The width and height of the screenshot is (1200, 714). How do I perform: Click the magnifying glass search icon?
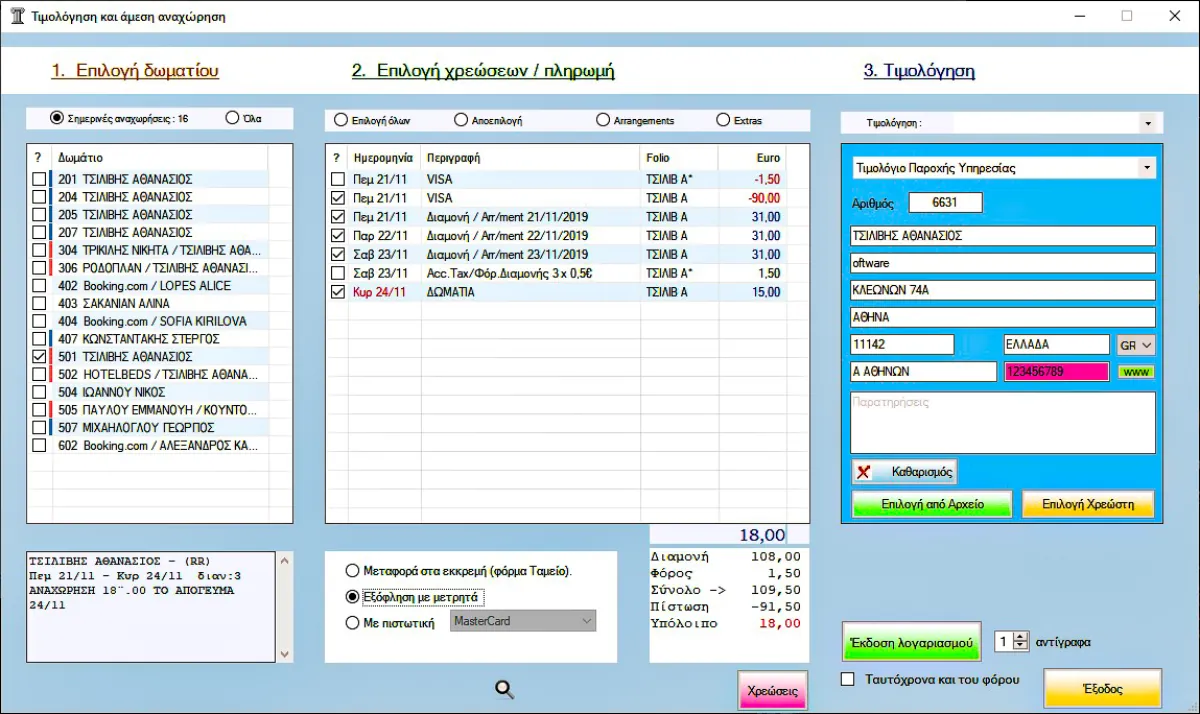(505, 688)
